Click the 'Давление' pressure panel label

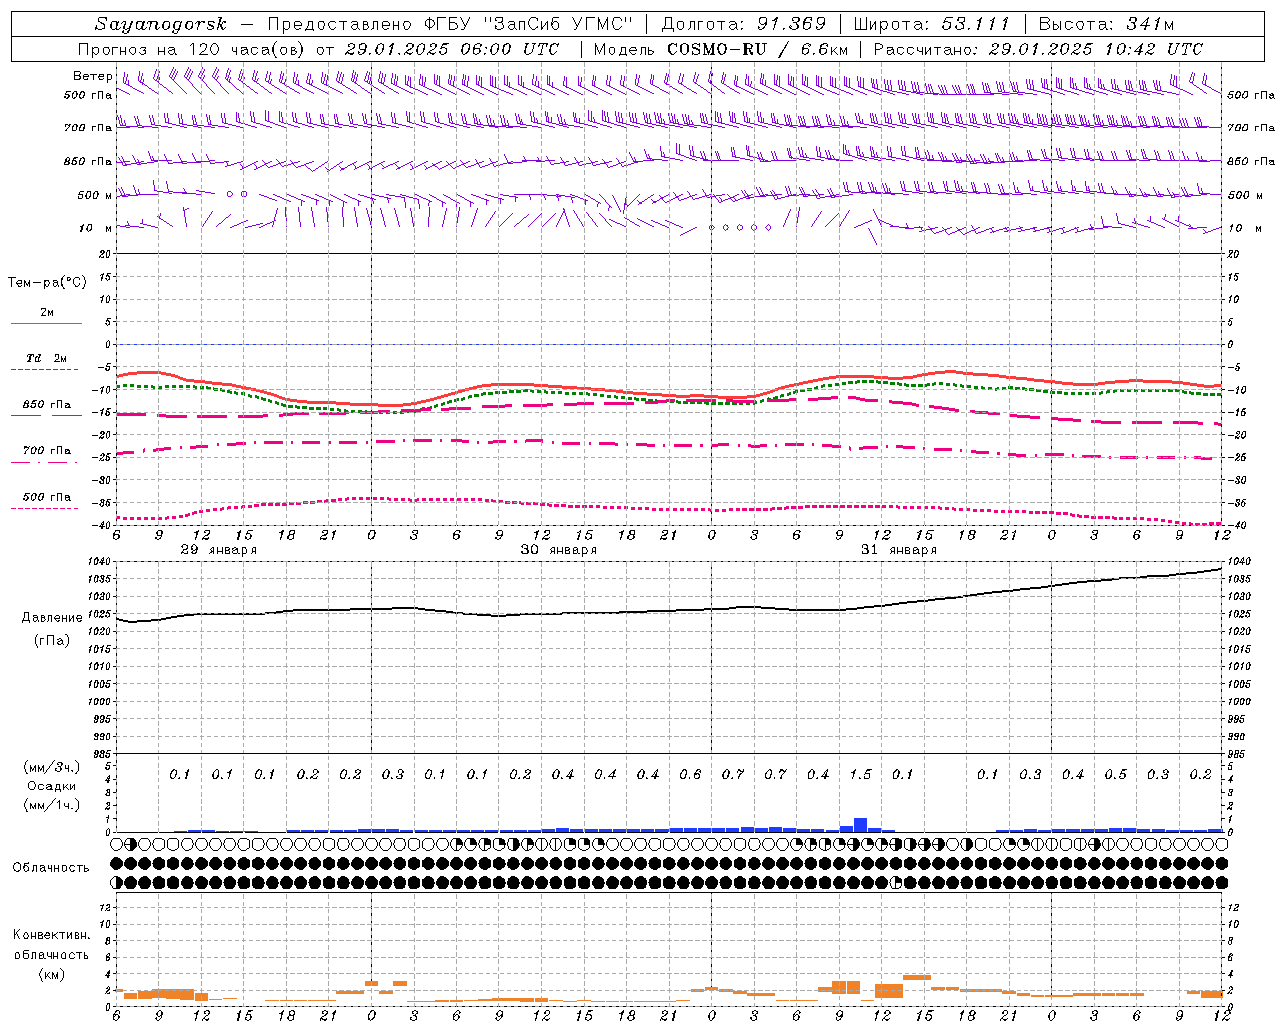tap(52, 618)
